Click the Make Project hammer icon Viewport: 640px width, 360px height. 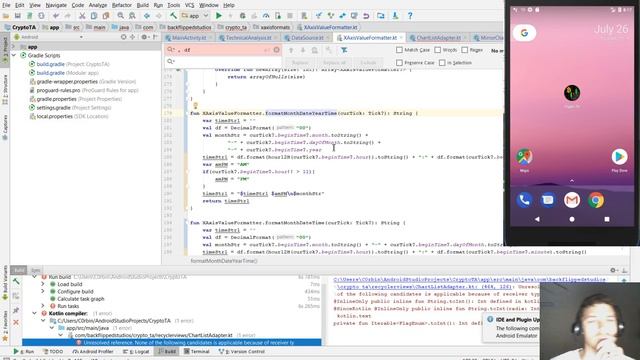[173, 16]
